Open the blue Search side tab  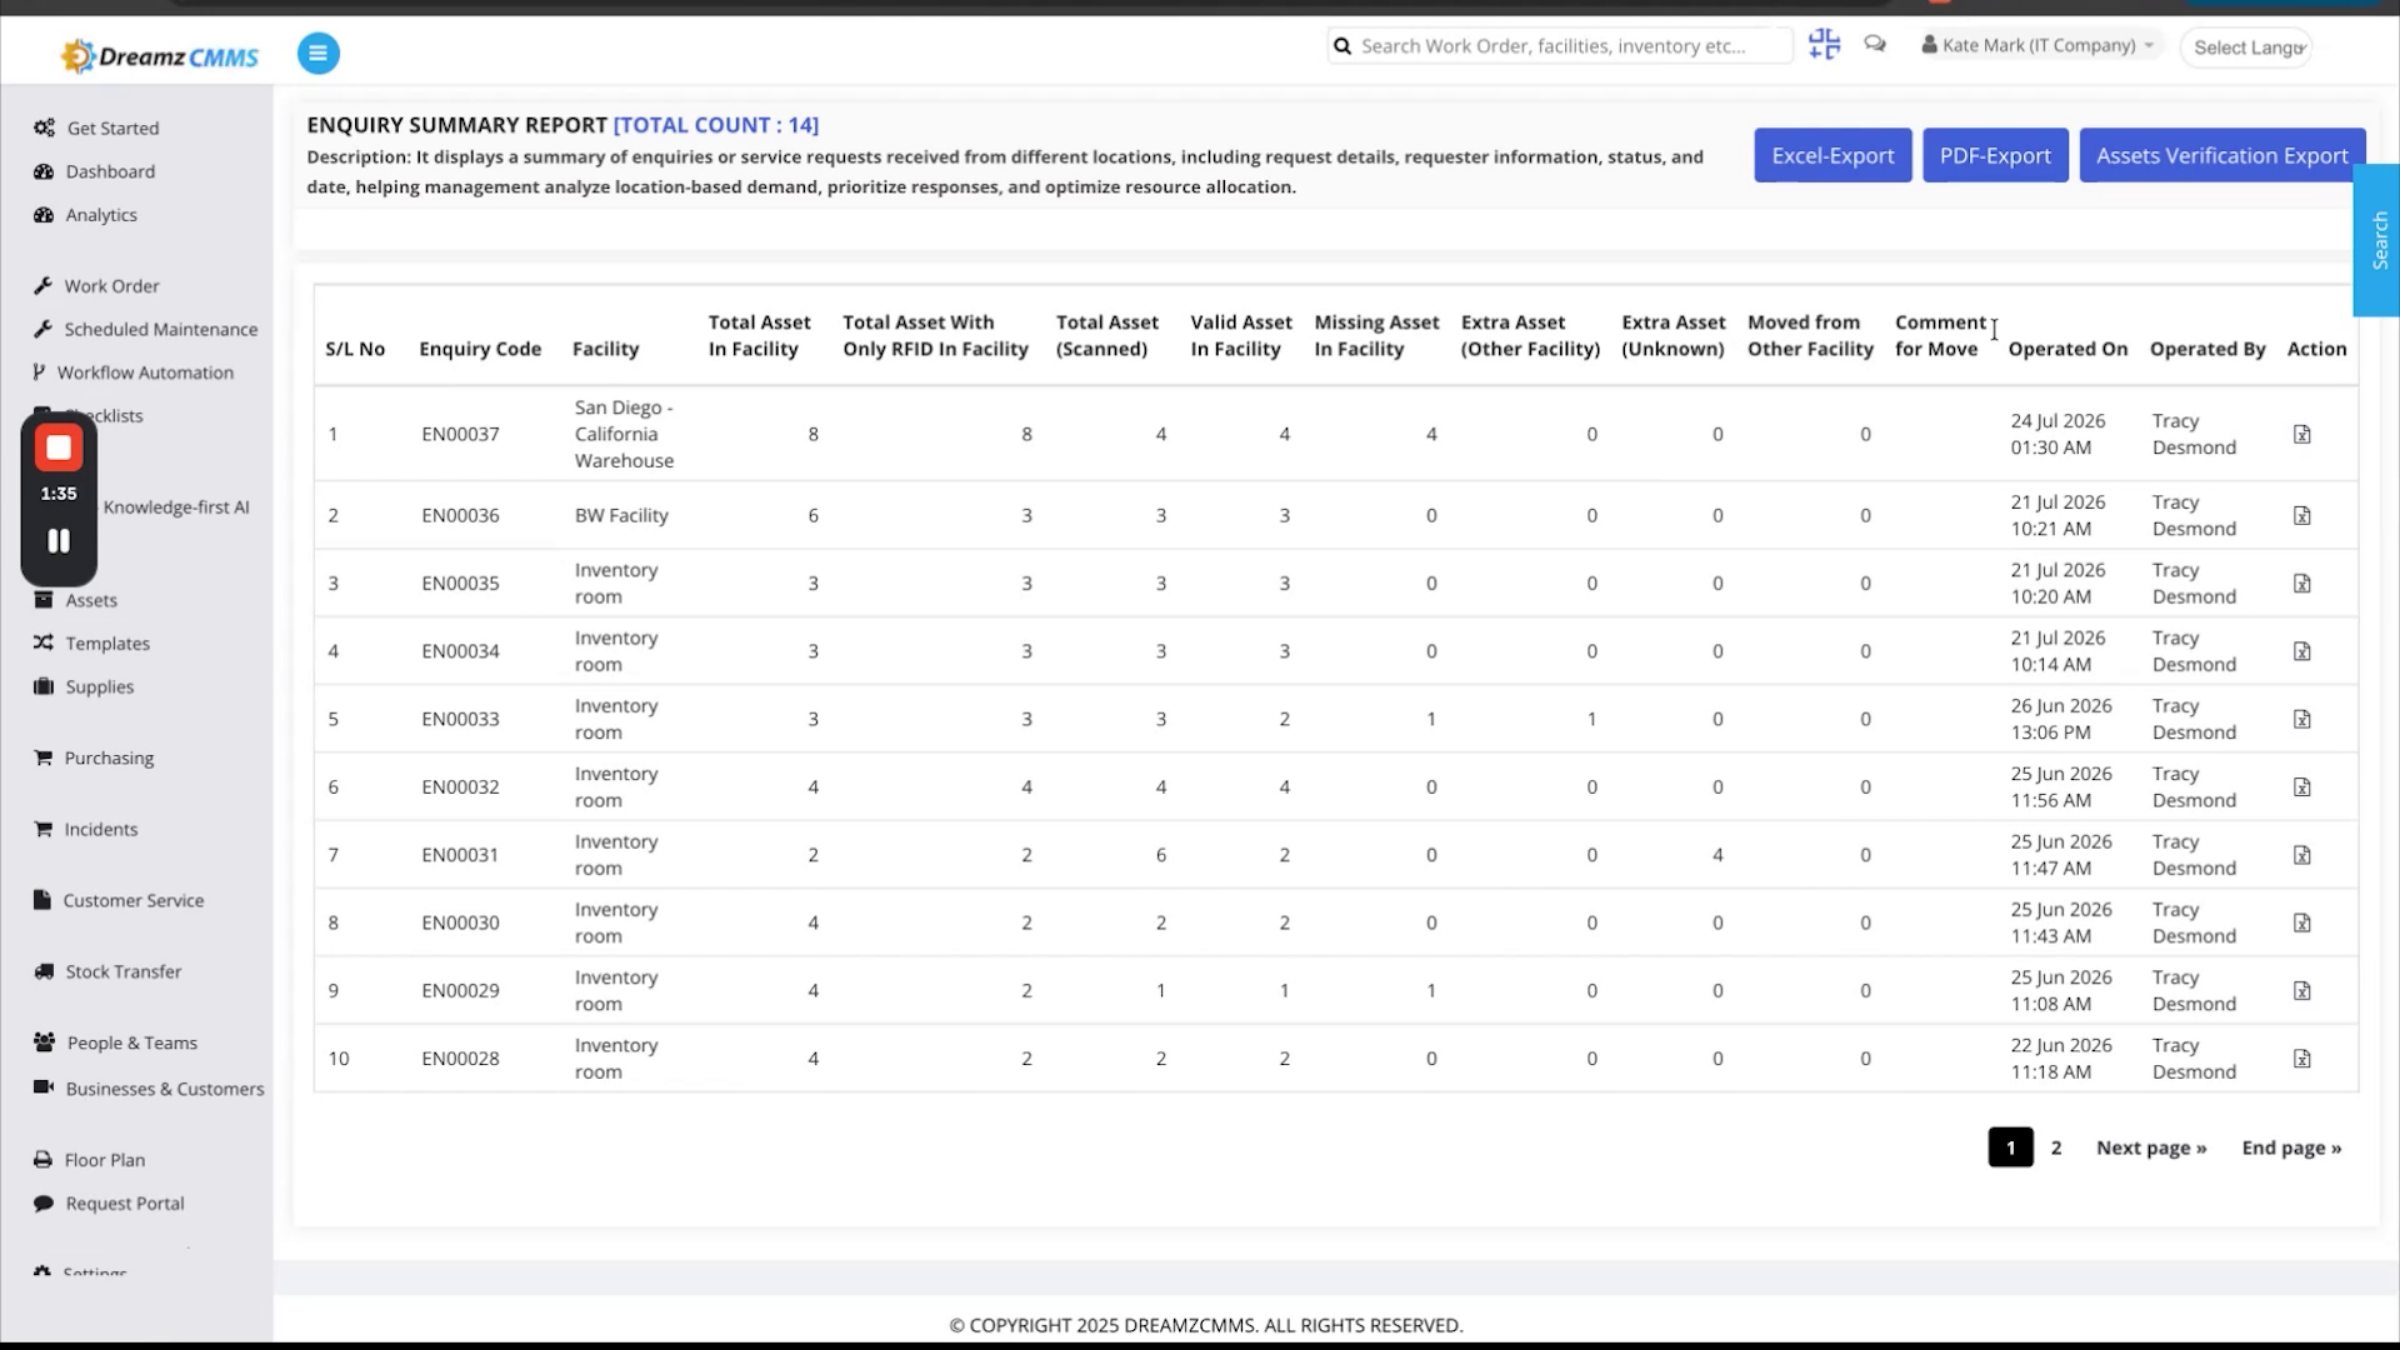pyautogui.click(x=2378, y=240)
